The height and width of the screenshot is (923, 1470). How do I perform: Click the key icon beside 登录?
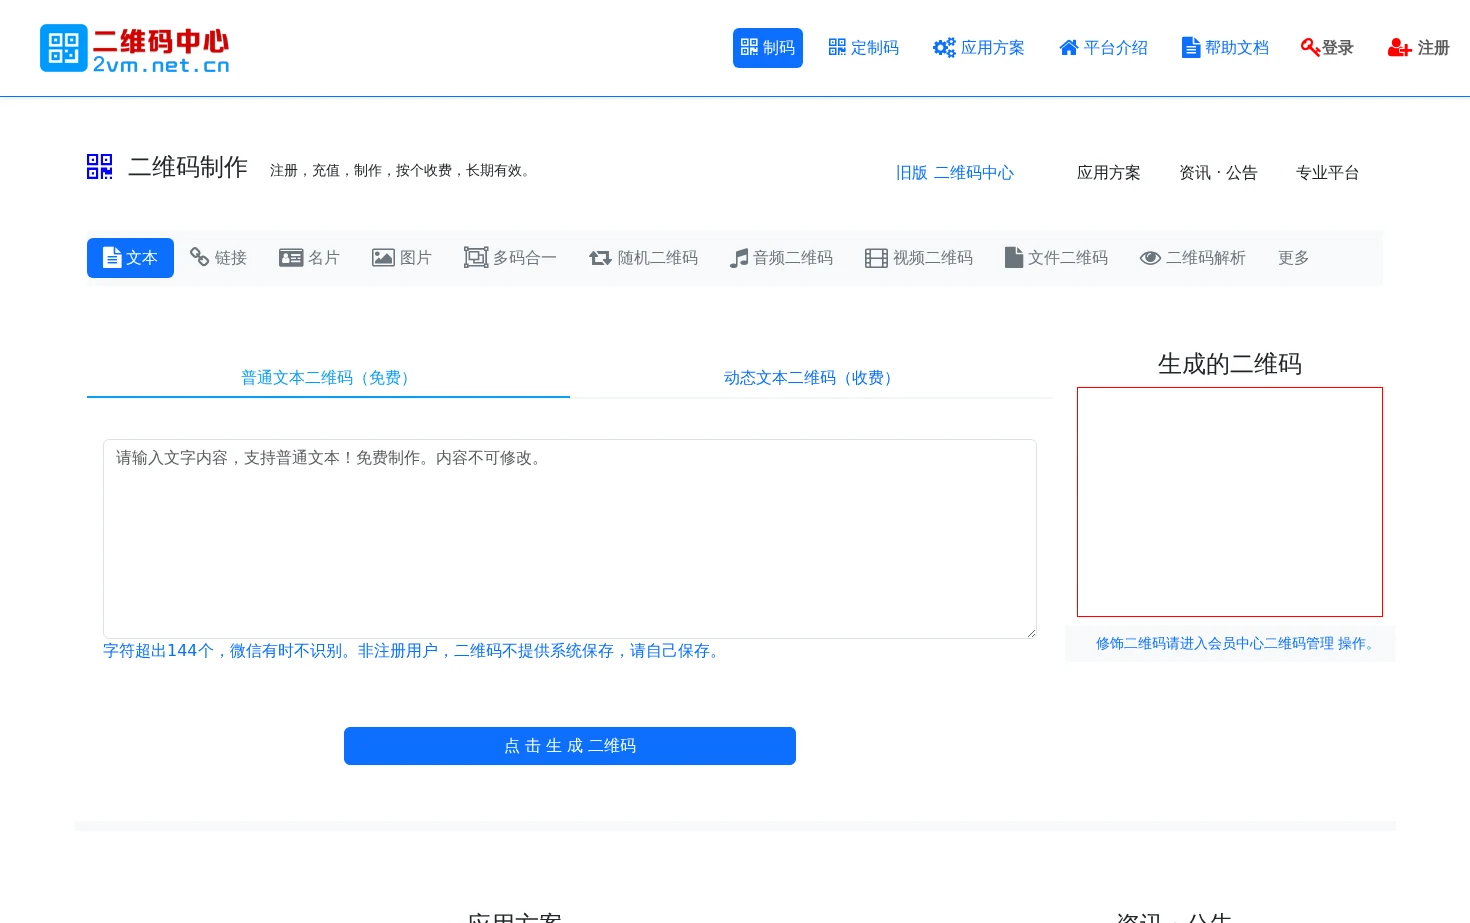click(1310, 47)
